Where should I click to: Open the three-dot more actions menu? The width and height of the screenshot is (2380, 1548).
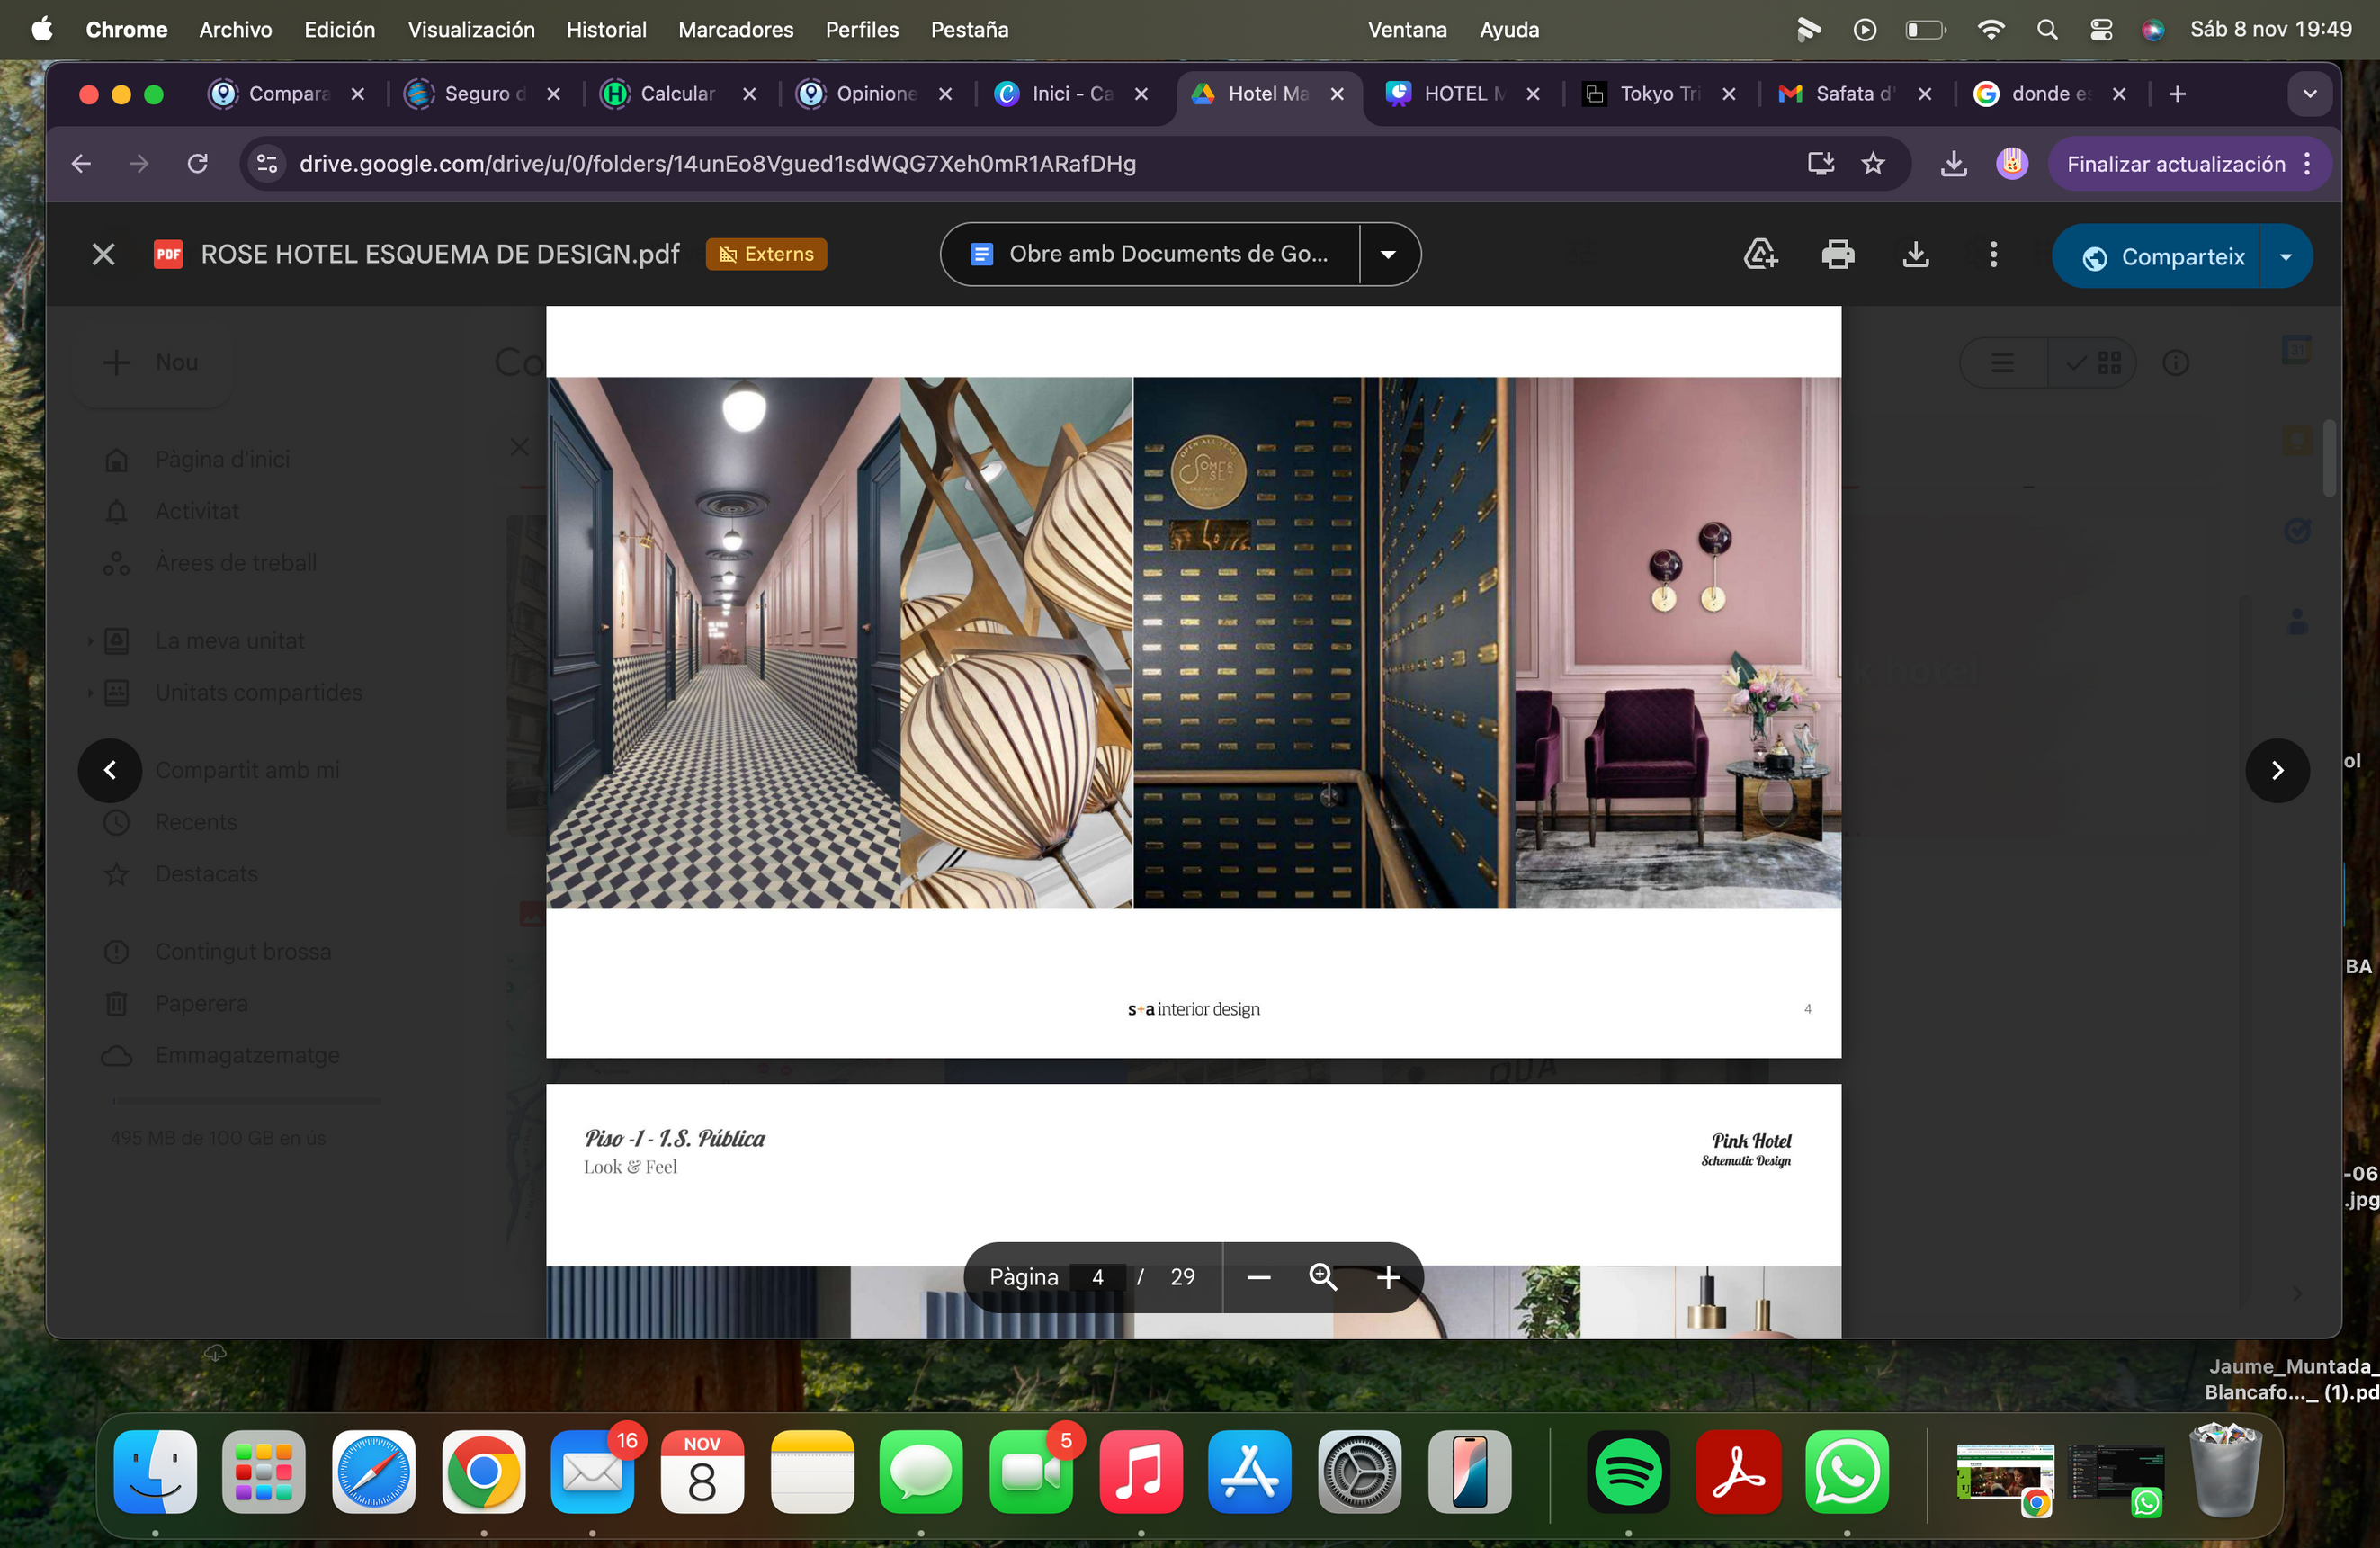coord(1993,255)
